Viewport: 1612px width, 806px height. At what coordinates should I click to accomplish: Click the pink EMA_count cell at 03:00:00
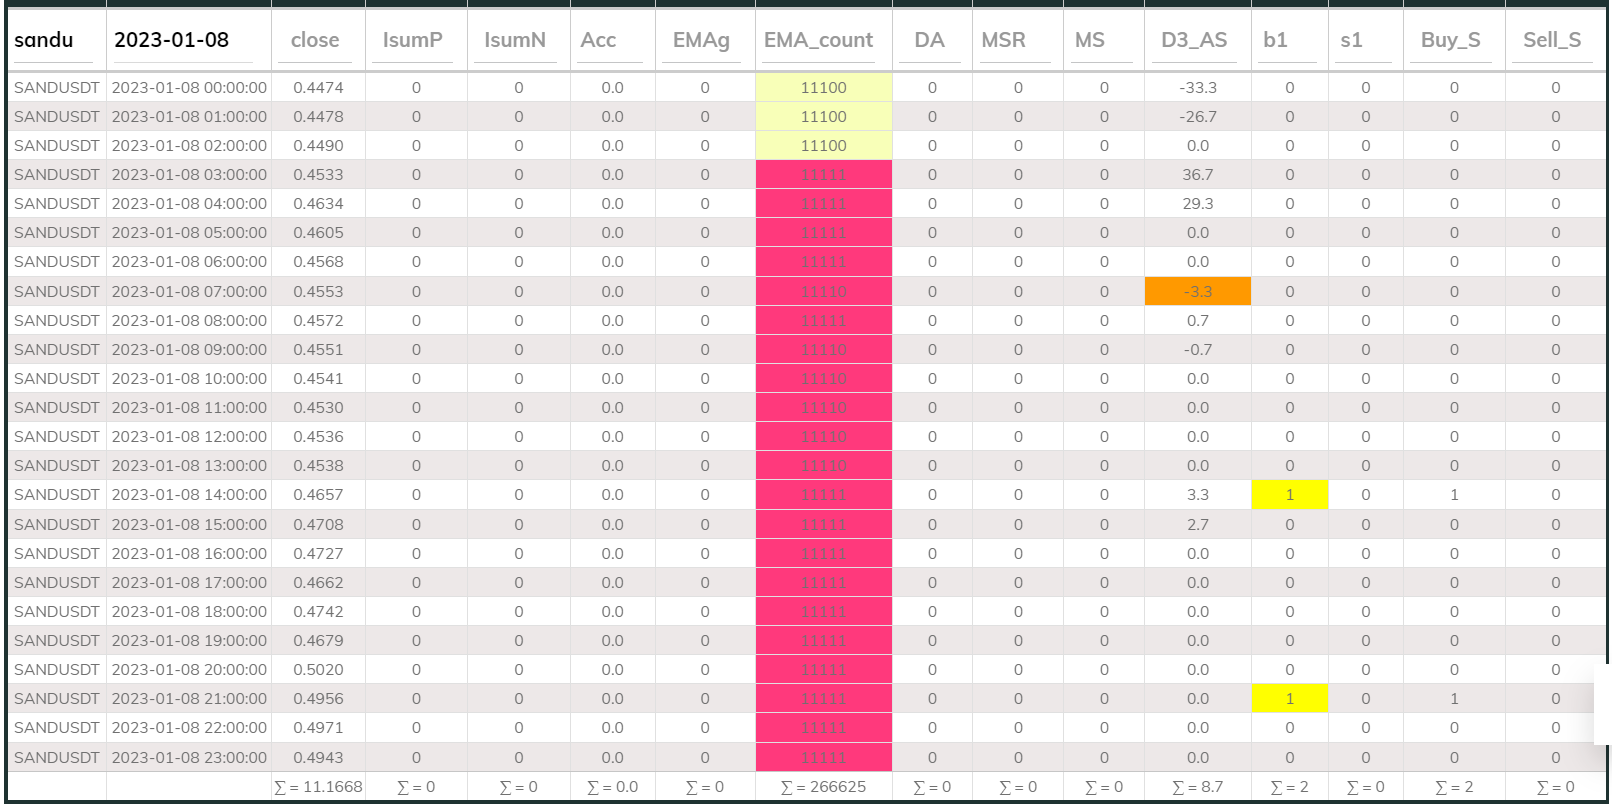(823, 175)
